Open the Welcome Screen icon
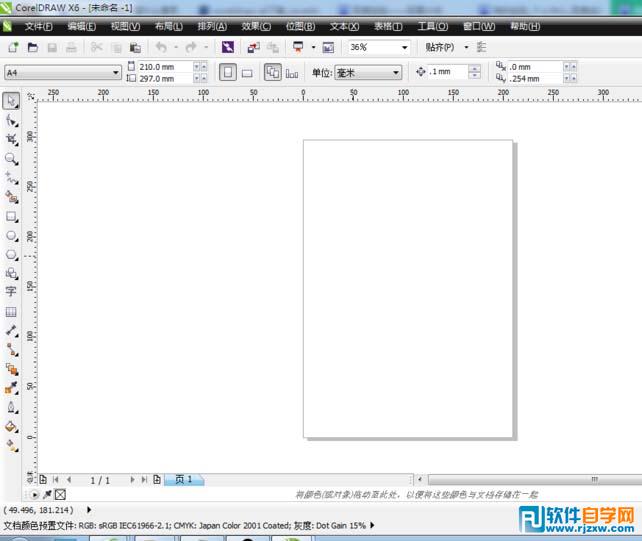 click(x=328, y=48)
